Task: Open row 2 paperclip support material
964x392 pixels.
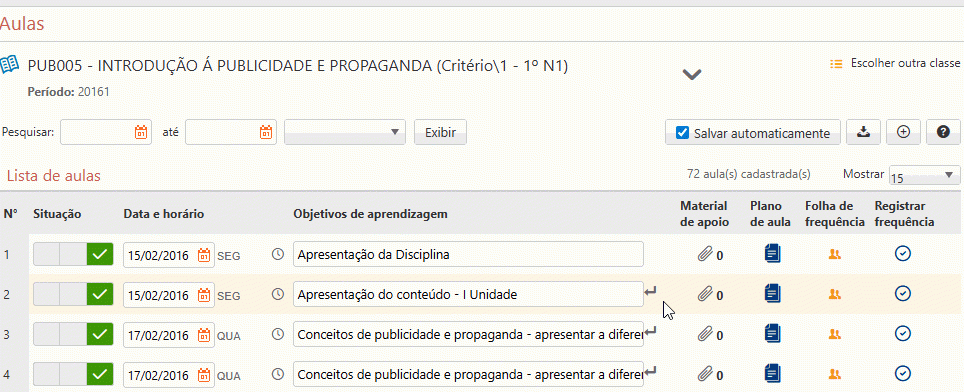Action: tap(705, 294)
